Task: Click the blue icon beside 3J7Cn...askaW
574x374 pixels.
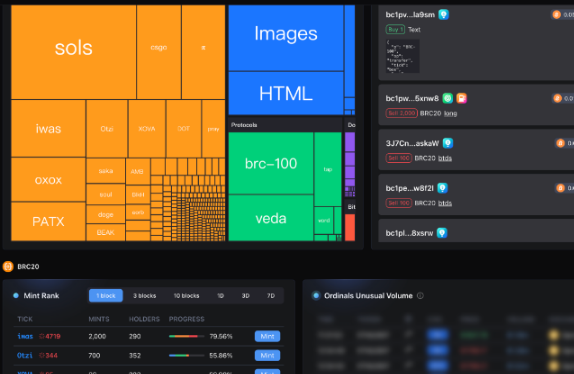Action: 448,143
